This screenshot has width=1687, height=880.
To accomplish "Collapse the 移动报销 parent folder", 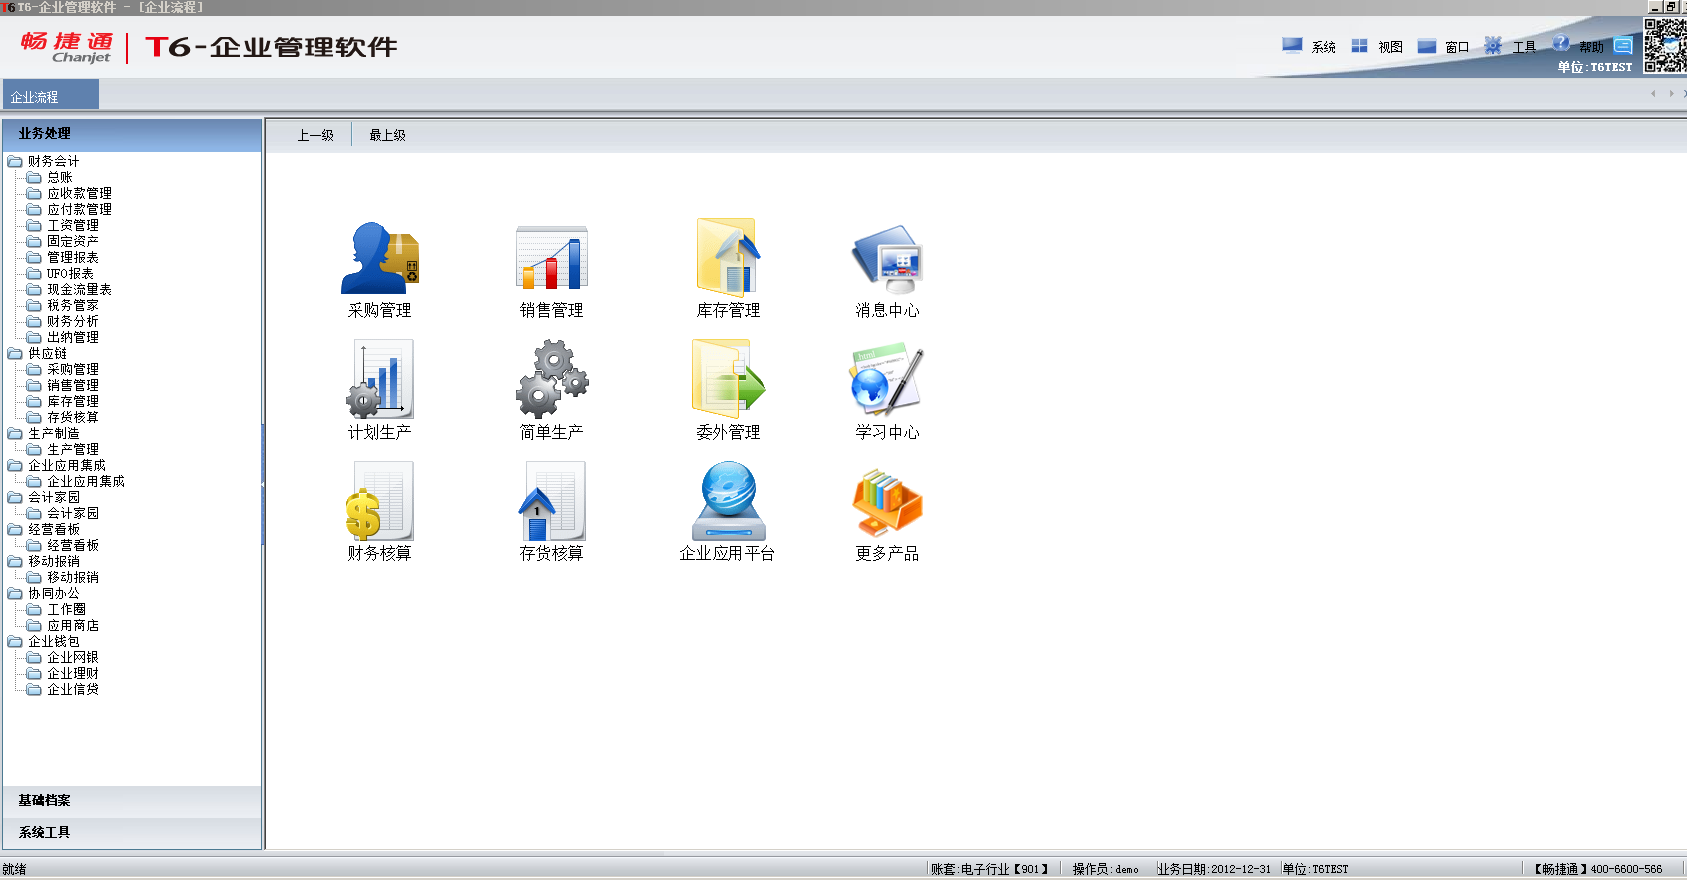I will [x=43, y=561].
